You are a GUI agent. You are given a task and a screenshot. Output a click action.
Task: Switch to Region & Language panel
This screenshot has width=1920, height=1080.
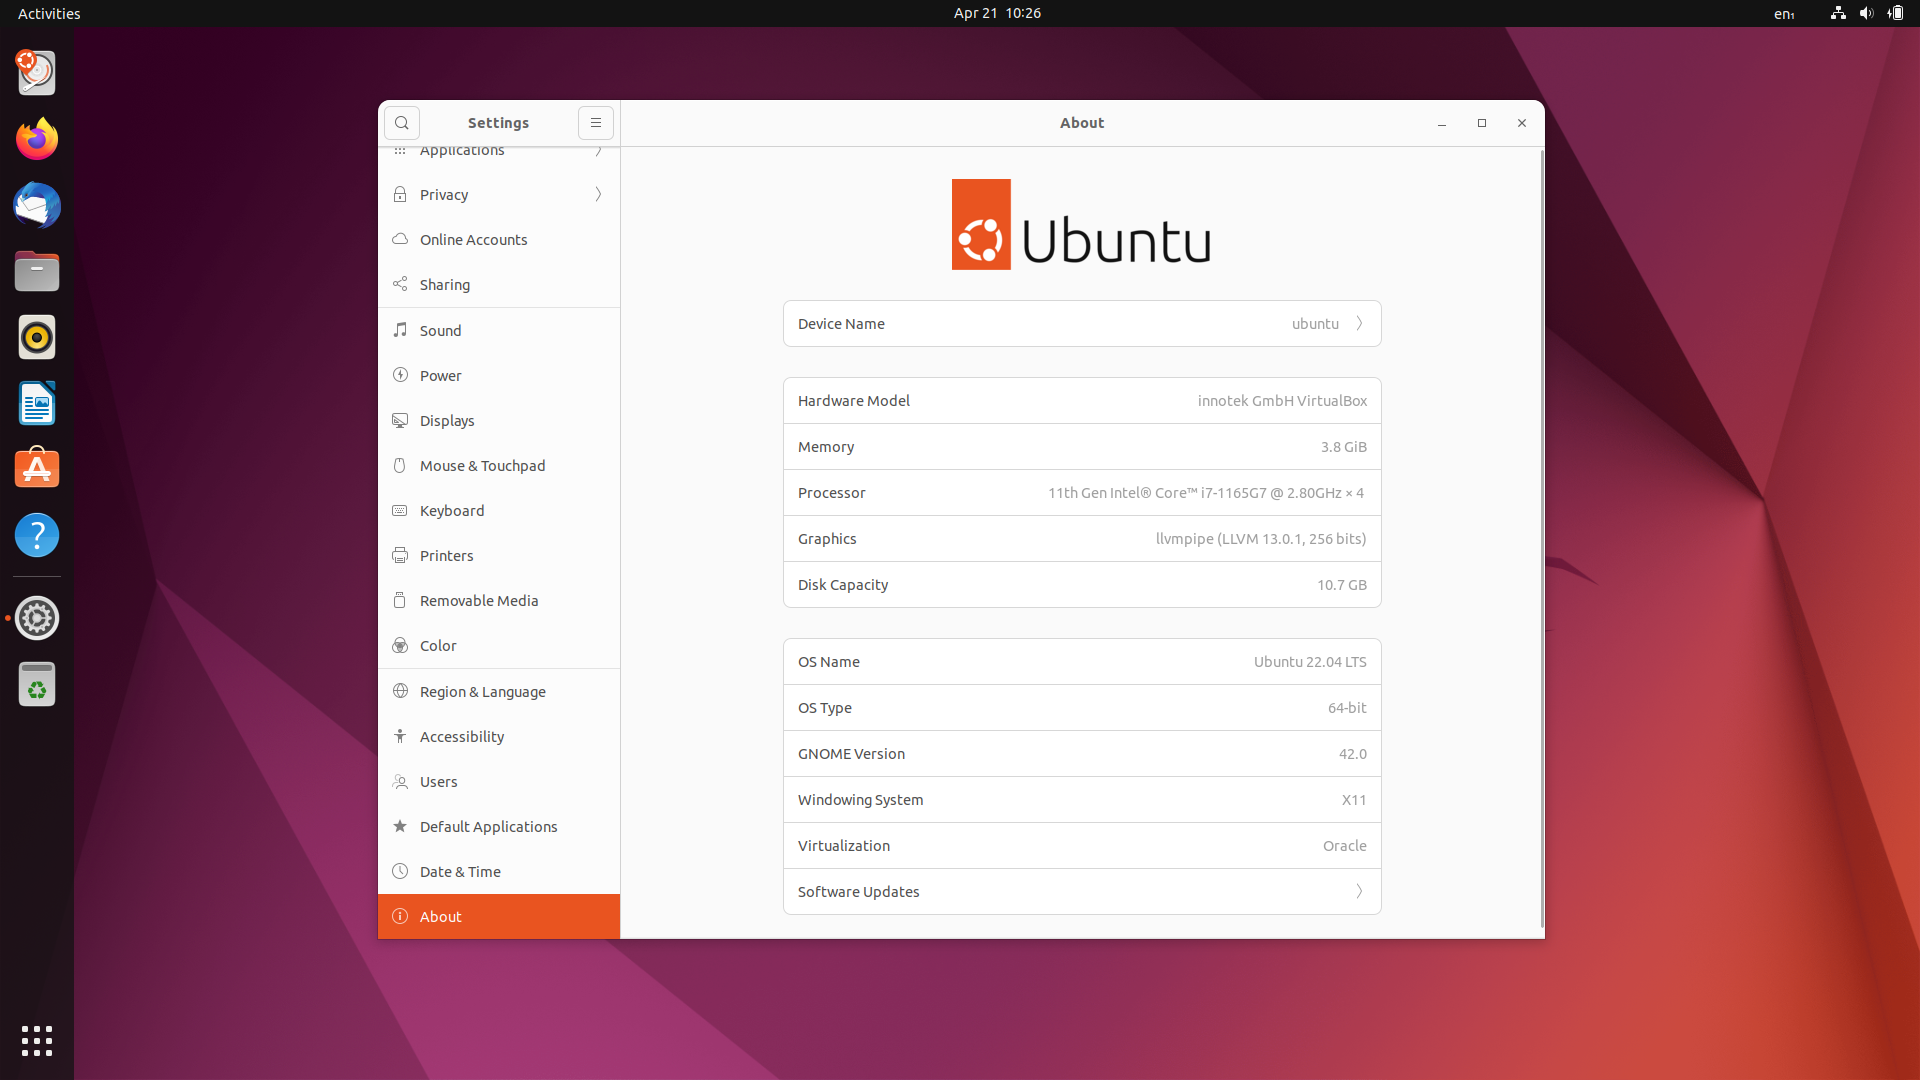[x=482, y=691]
